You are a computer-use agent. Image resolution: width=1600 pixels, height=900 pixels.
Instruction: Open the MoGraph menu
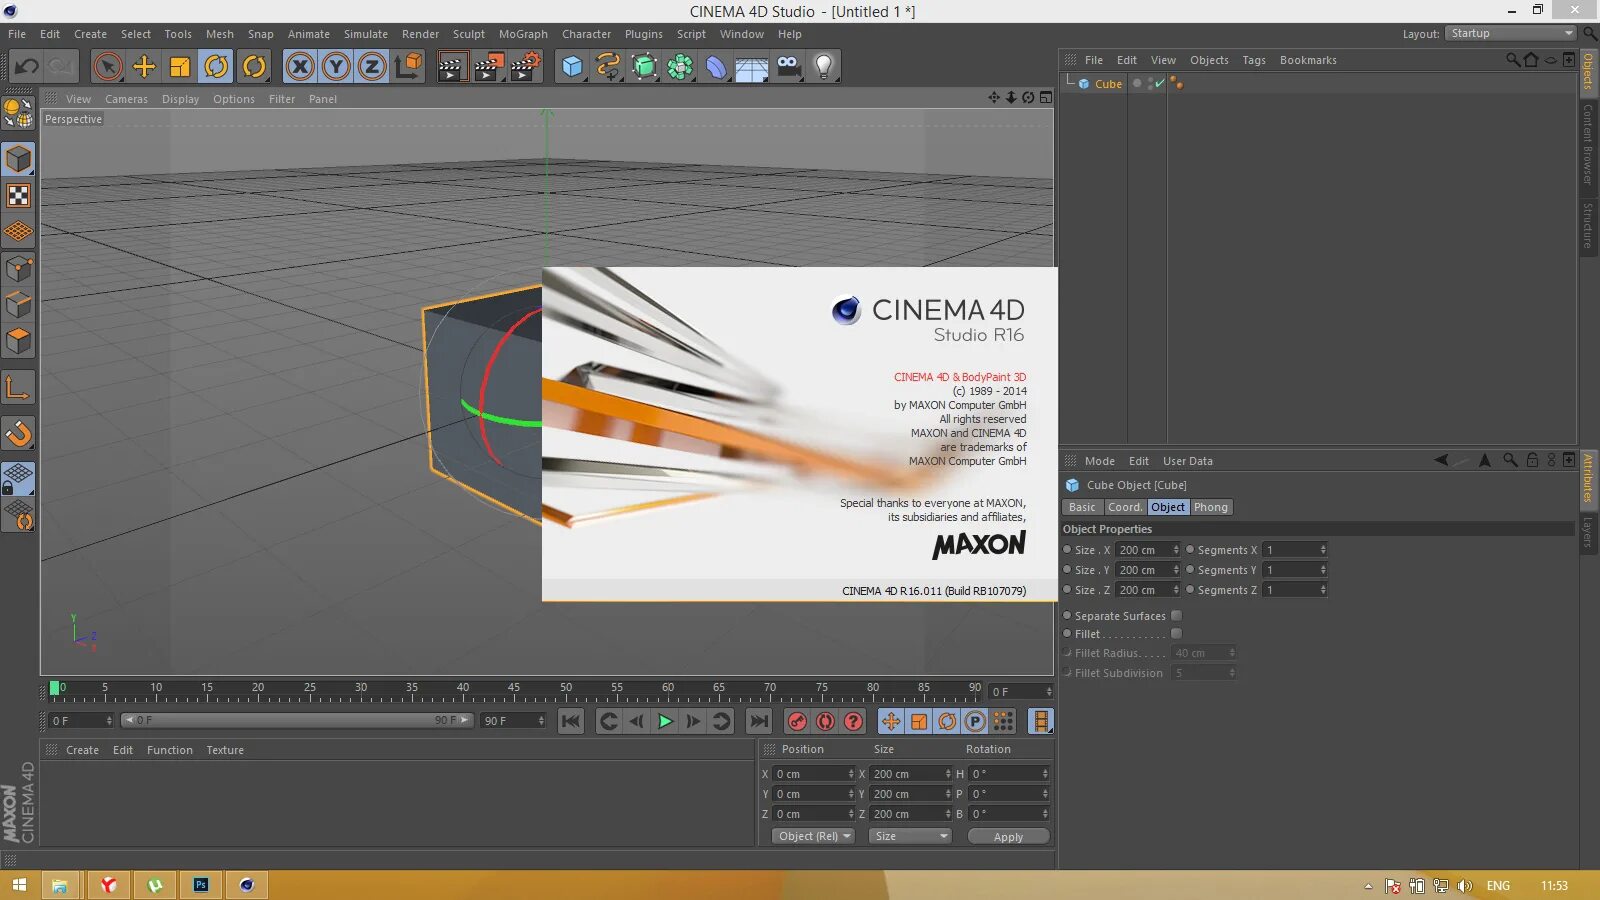(x=523, y=34)
